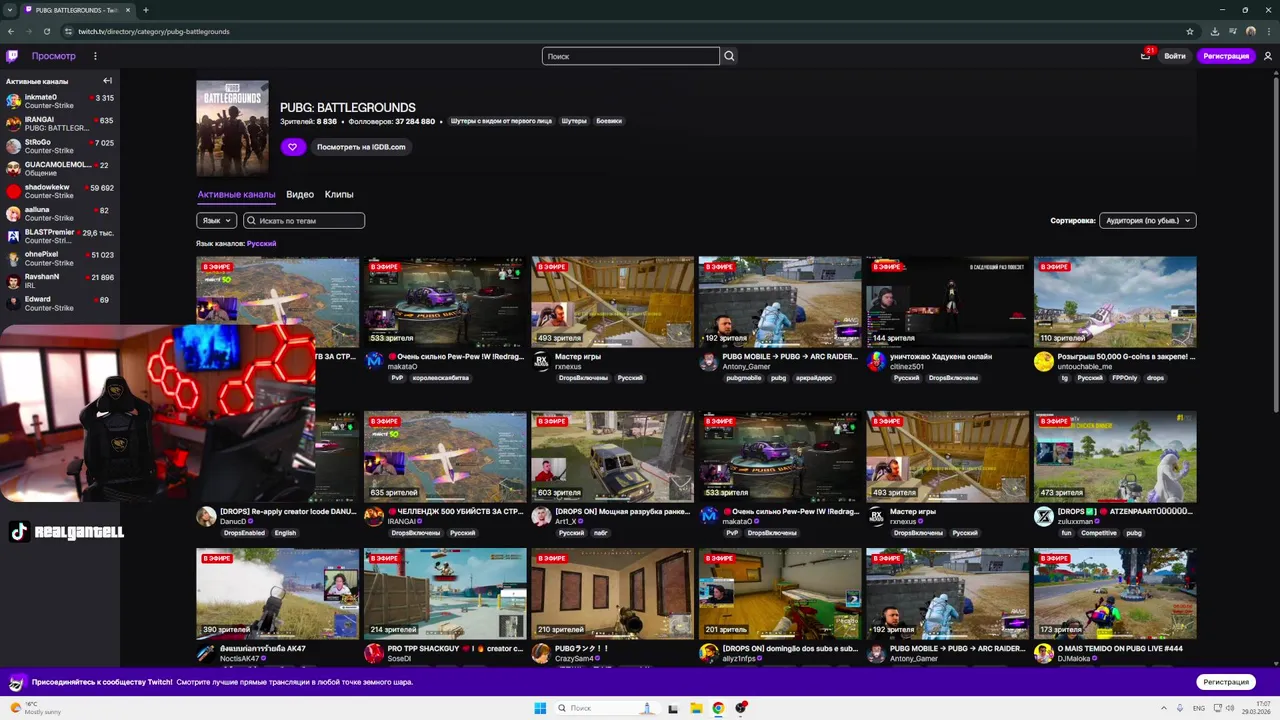Open the PRO TPP SHACKGUY stream title
The image size is (1280, 720).
[455, 648]
